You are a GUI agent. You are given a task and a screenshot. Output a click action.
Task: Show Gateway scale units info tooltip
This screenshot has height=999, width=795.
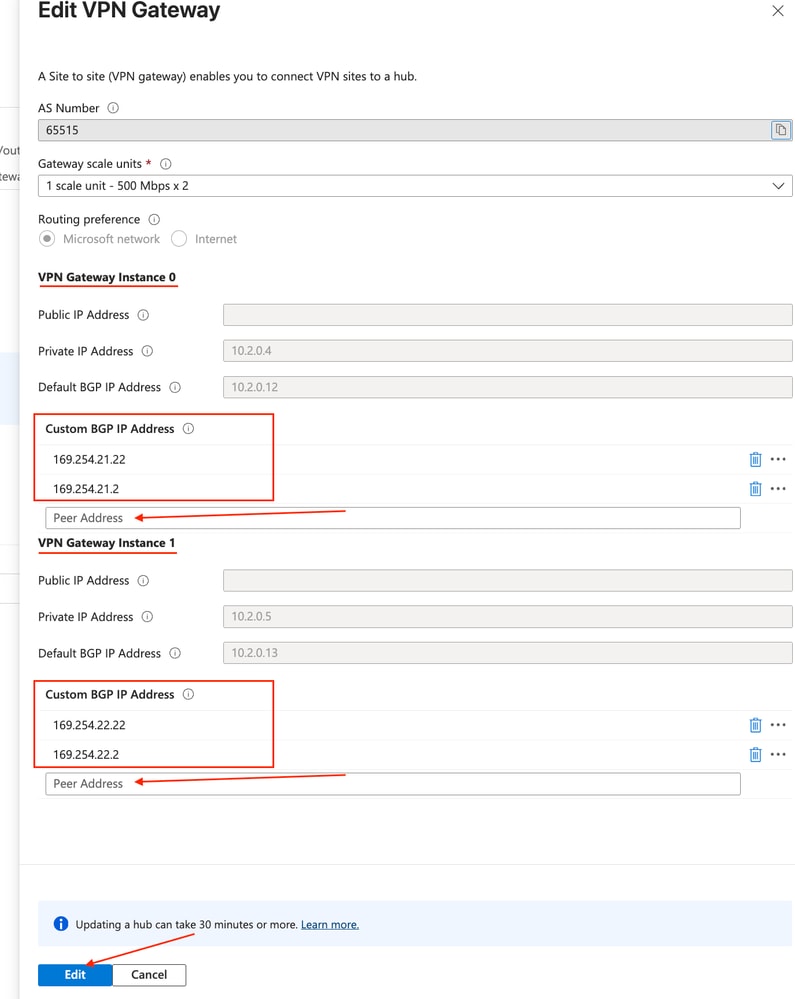166,164
